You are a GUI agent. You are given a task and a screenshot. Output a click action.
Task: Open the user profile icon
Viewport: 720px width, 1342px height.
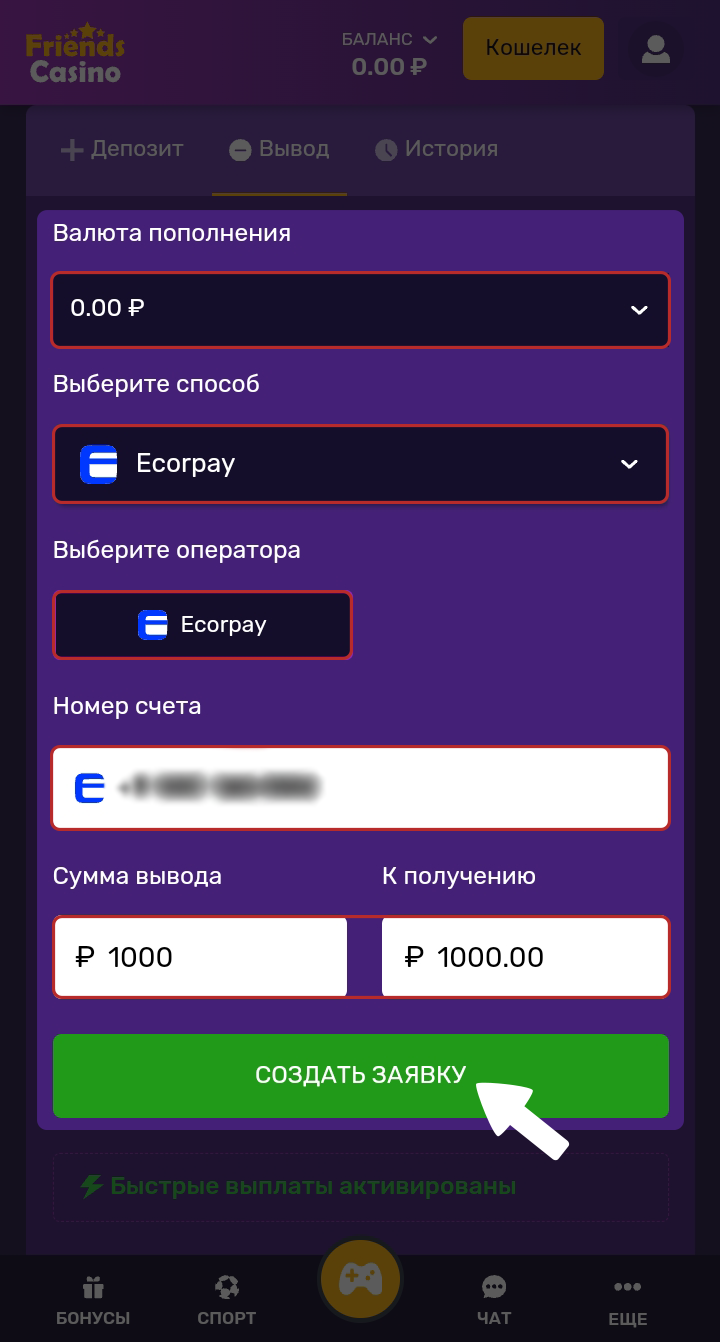(655, 49)
